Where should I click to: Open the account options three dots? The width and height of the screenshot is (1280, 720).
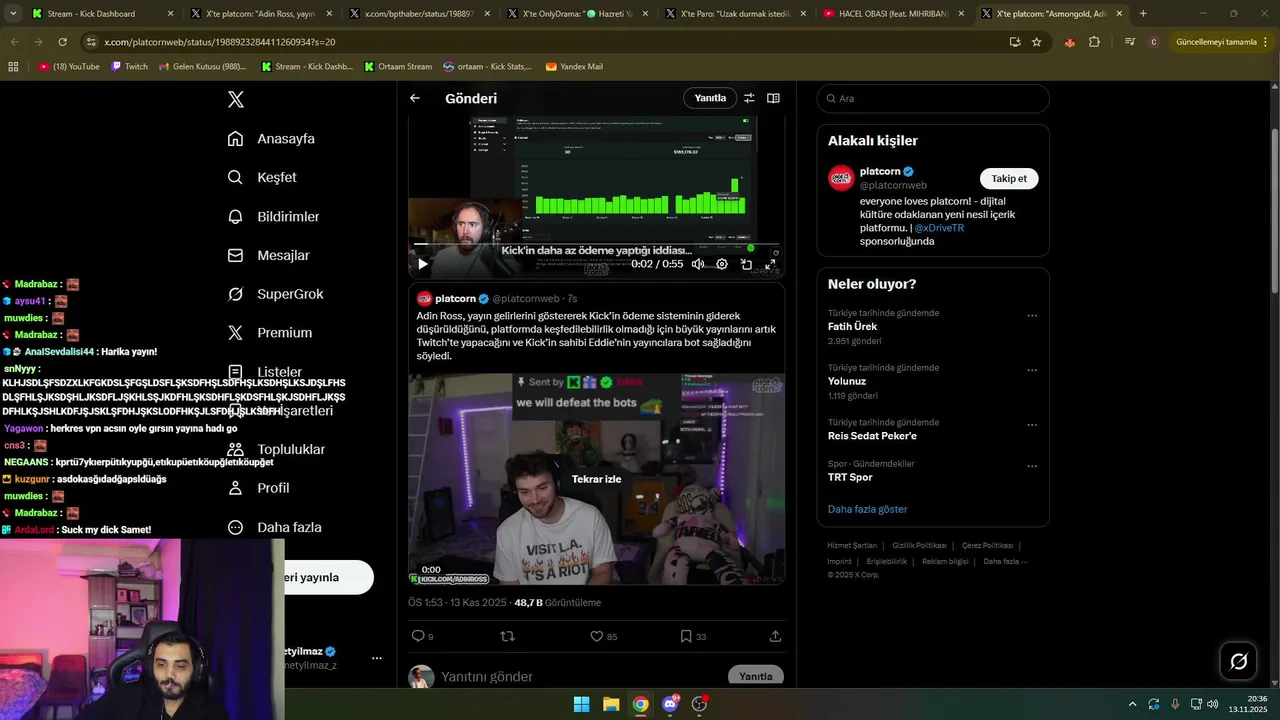coord(377,658)
